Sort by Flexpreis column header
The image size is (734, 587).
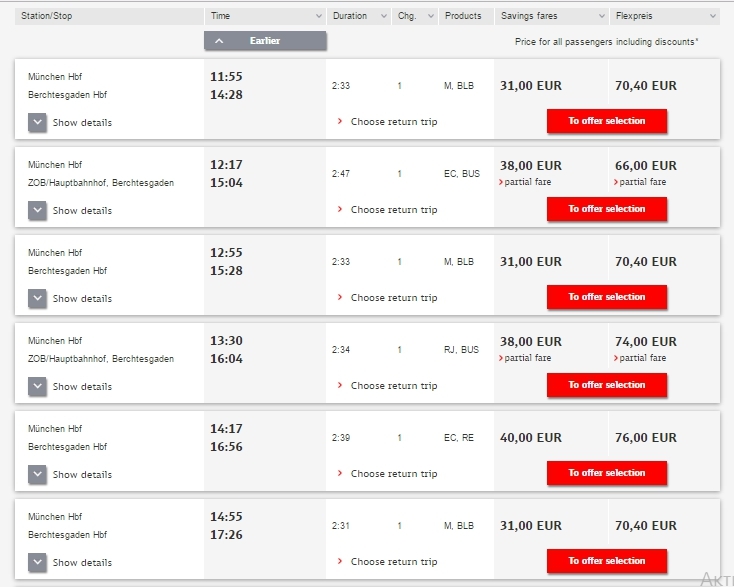point(665,16)
